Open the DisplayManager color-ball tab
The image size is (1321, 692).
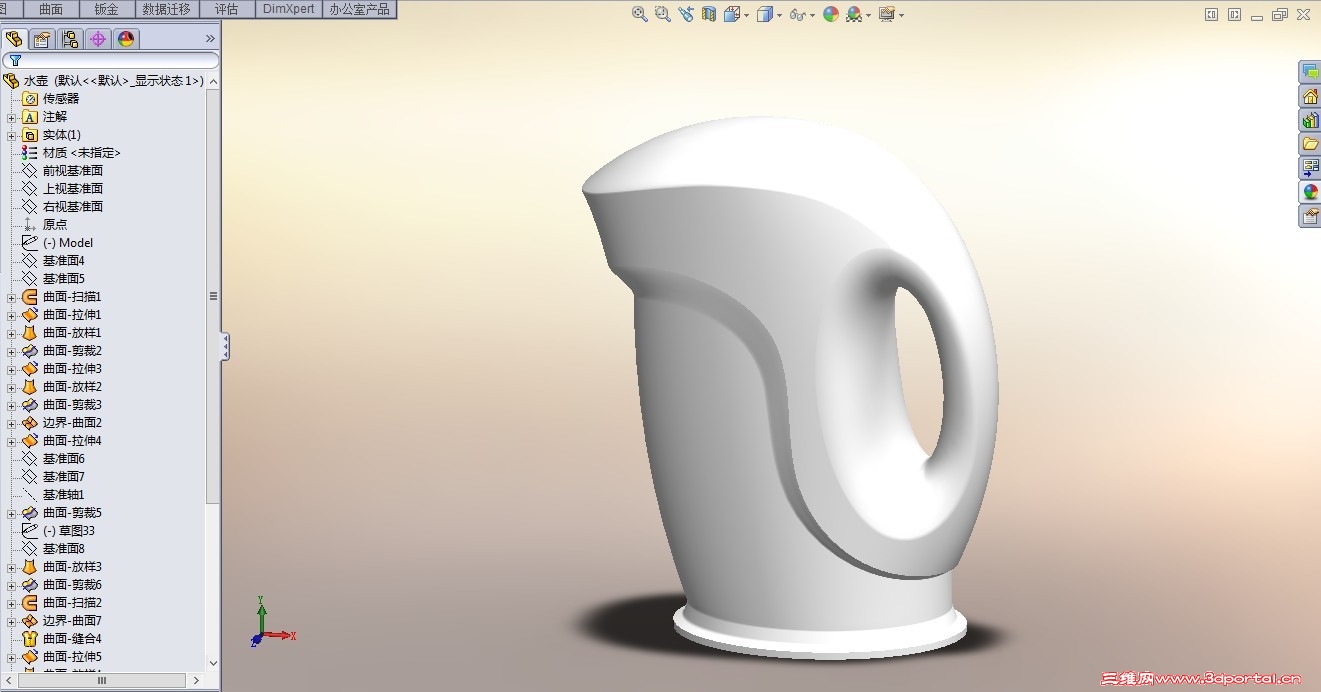[x=126, y=39]
